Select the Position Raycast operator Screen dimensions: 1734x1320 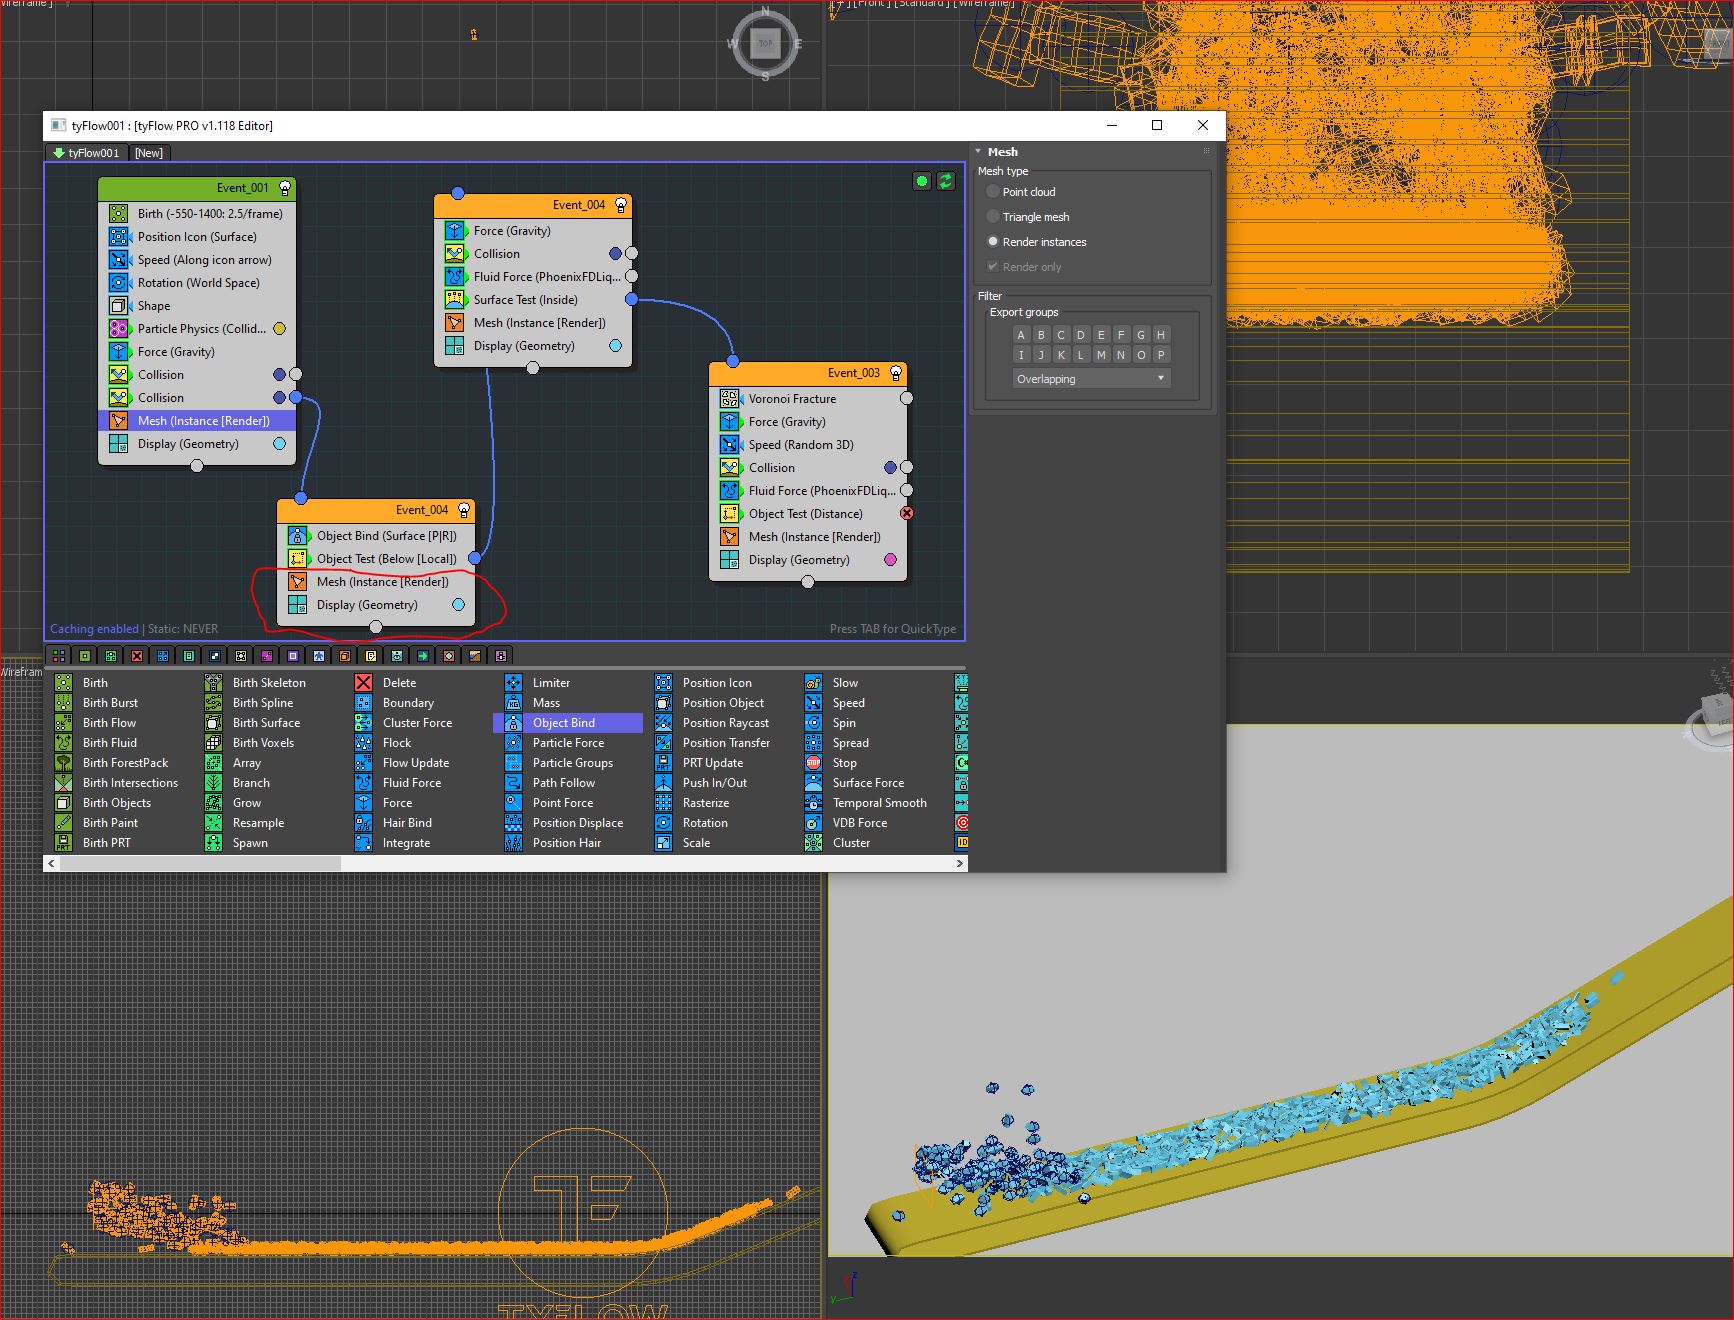click(x=725, y=723)
